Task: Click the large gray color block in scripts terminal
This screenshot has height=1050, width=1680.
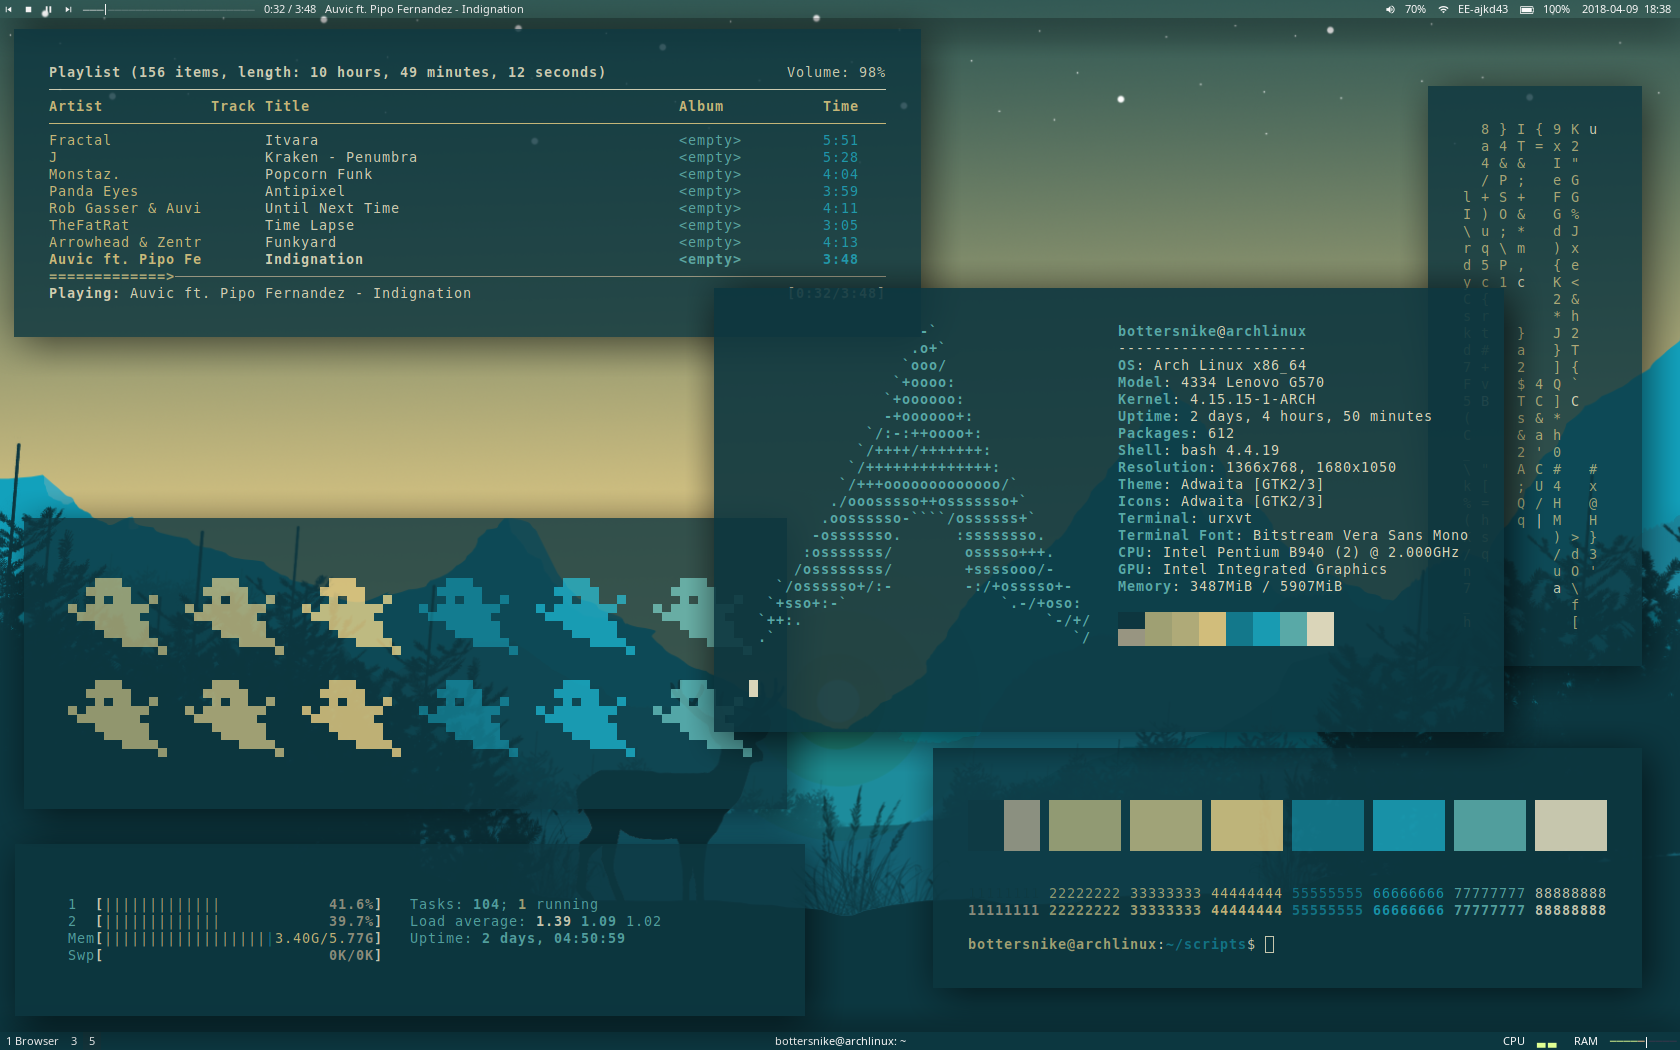Action: tap(1022, 825)
